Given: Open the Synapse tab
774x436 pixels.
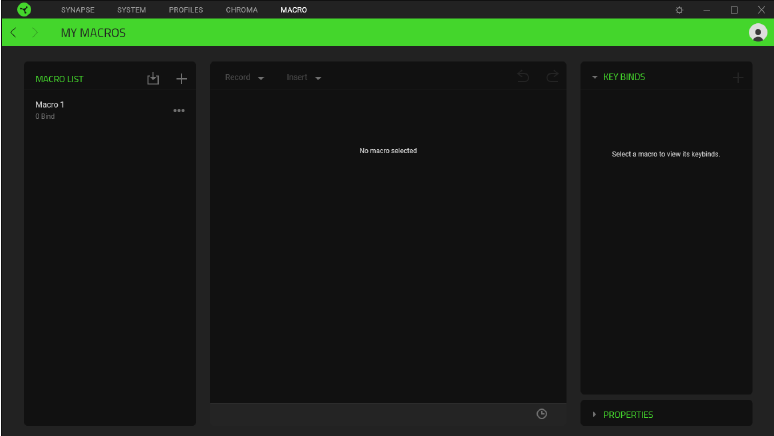Looking at the screenshot, I should coord(77,10).
